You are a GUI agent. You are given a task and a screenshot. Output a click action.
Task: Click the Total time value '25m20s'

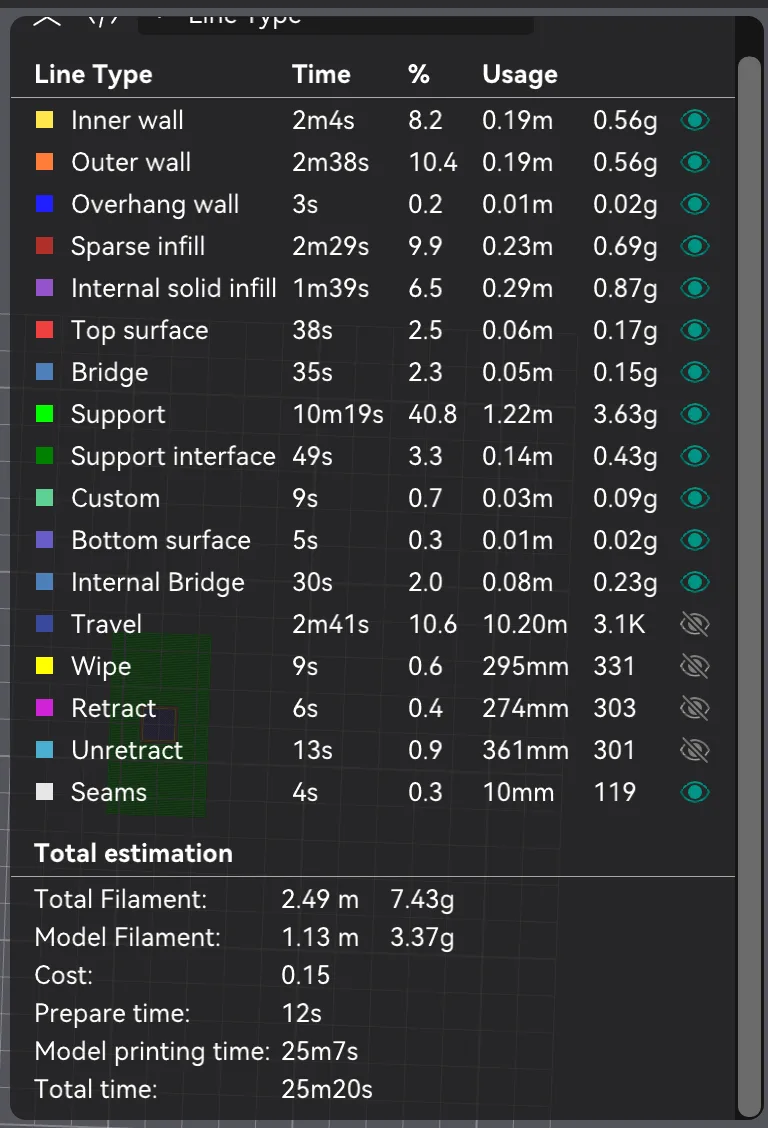(x=326, y=1090)
